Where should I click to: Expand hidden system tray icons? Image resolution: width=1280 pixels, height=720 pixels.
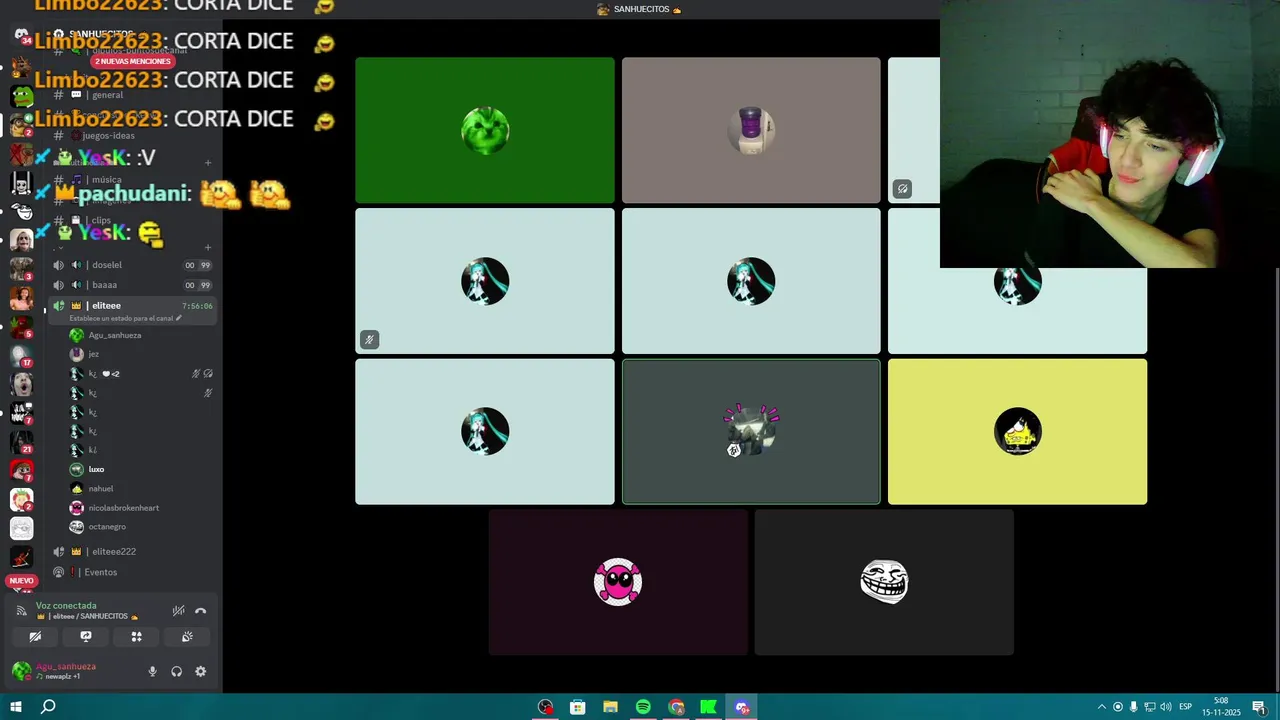[x=1102, y=707]
